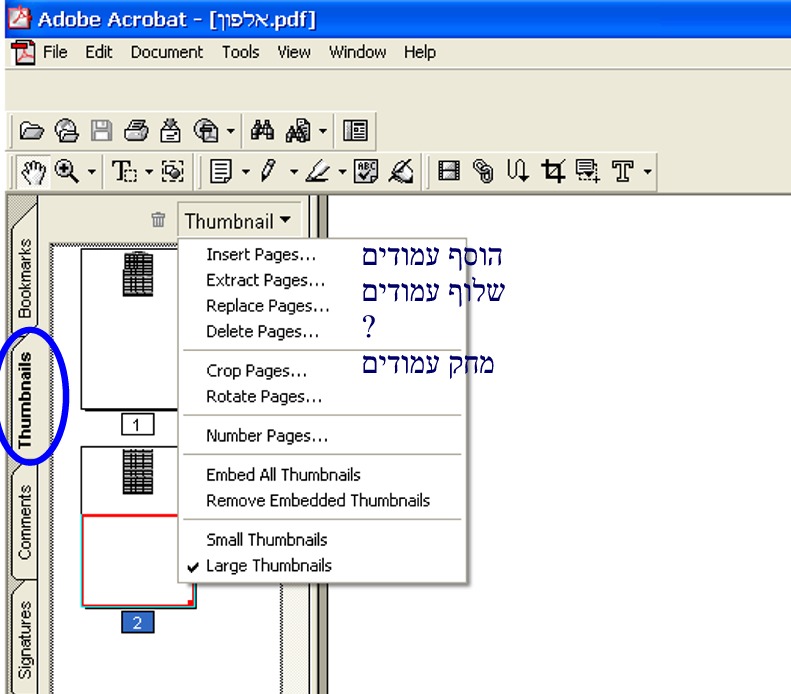
Task: Choose Extract Pages from the menu
Action: [321, 280]
